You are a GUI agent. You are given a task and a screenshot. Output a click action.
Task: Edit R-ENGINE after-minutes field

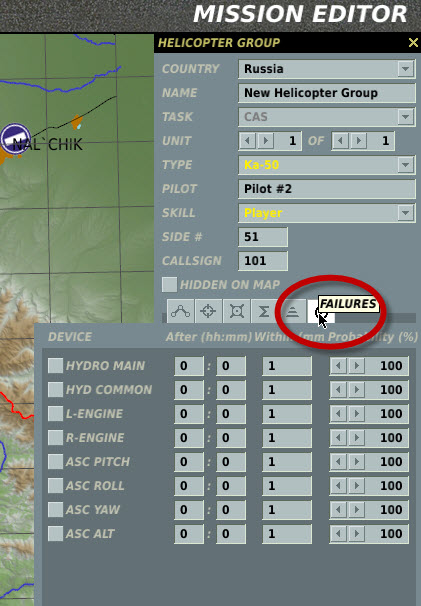point(231,437)
